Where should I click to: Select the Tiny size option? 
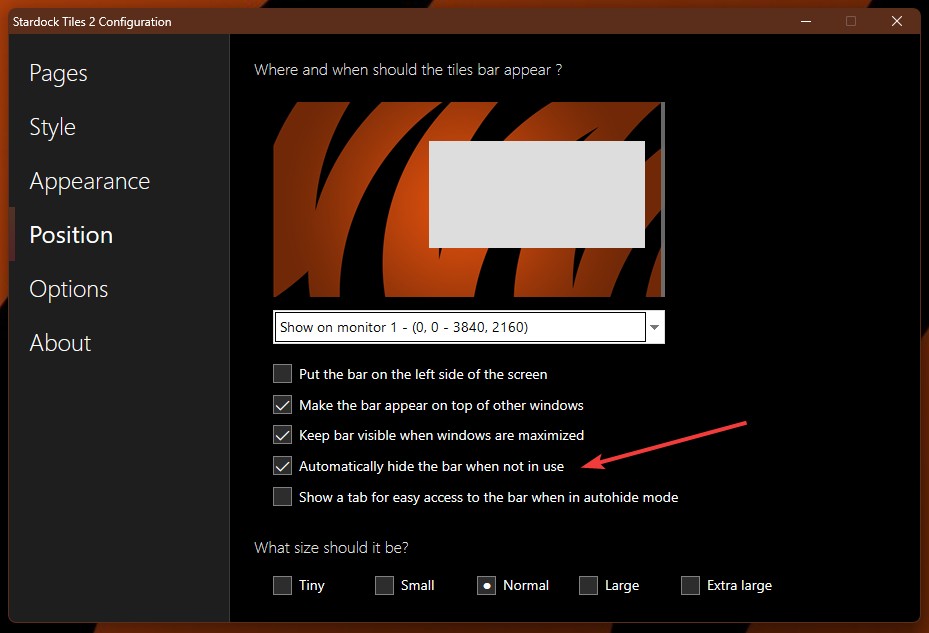283,585
